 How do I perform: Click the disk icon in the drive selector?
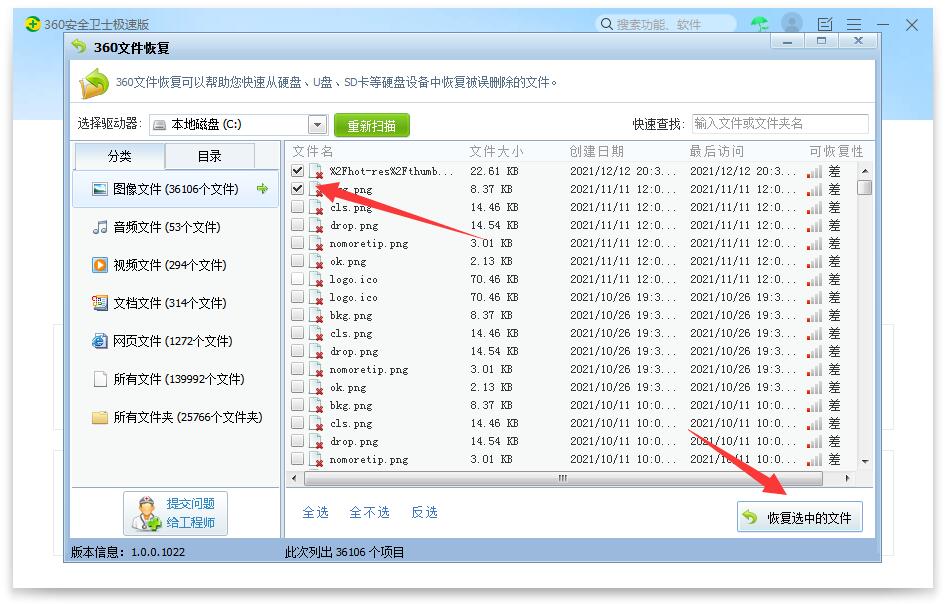coord(159,125)
